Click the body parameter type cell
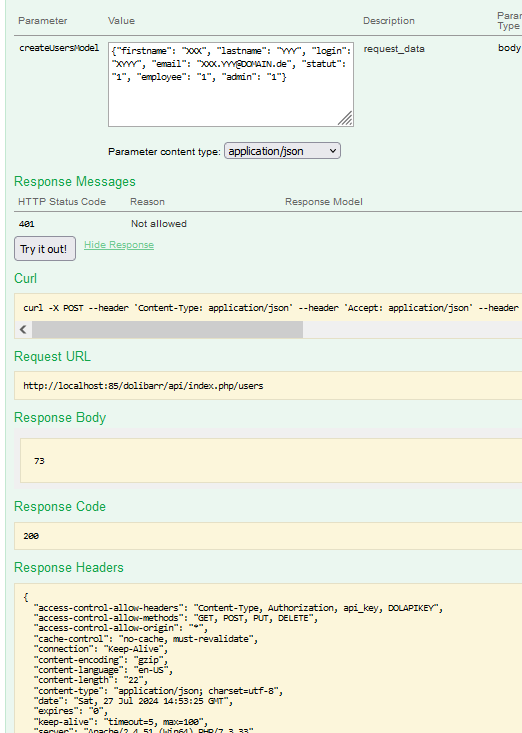The image size is (522, 733). [509, 48]
